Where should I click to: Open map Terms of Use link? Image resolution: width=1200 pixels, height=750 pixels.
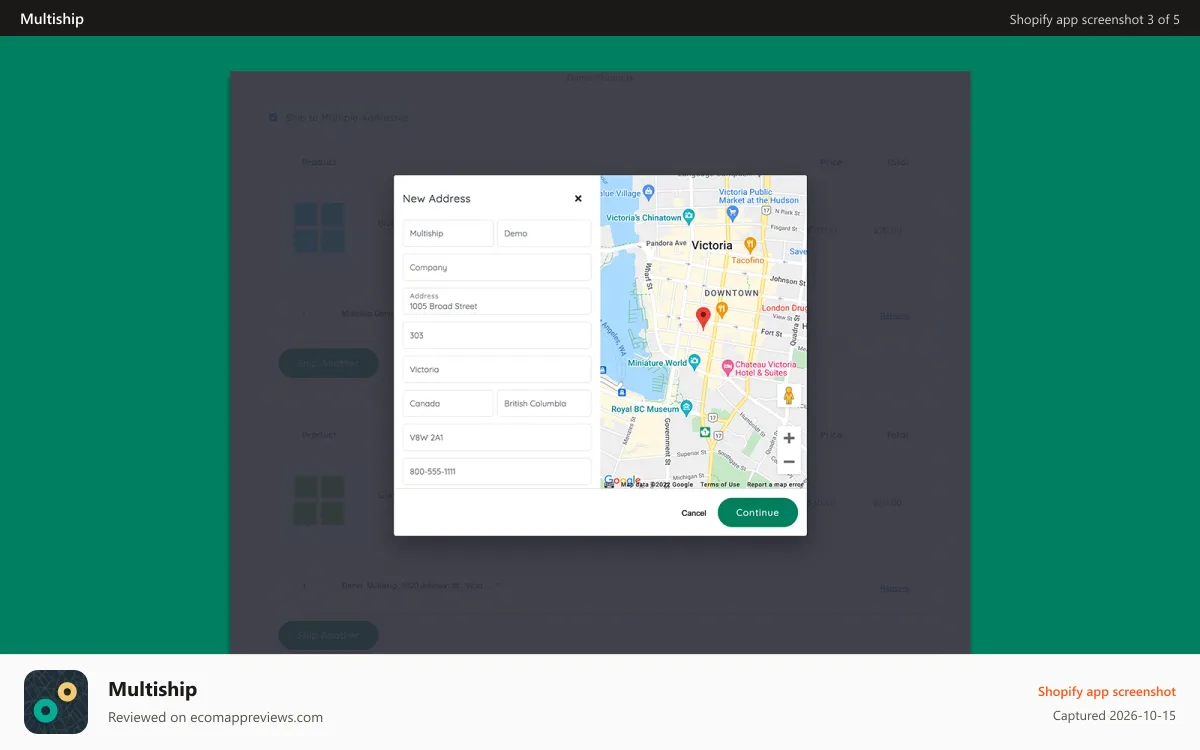click(x=720, y=484)
